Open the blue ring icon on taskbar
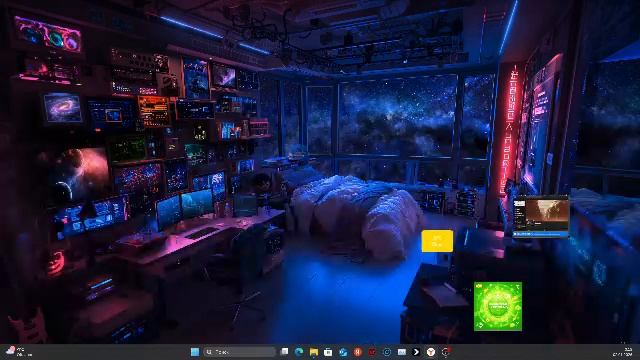 coord(387,352)
